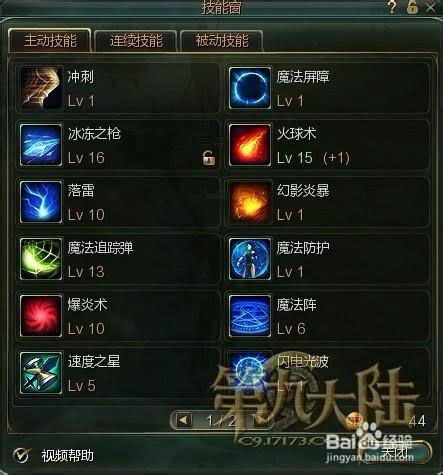Screen dimensions: 443x475
Task: Open the question mark help button
Action: (x=392, y=7)
